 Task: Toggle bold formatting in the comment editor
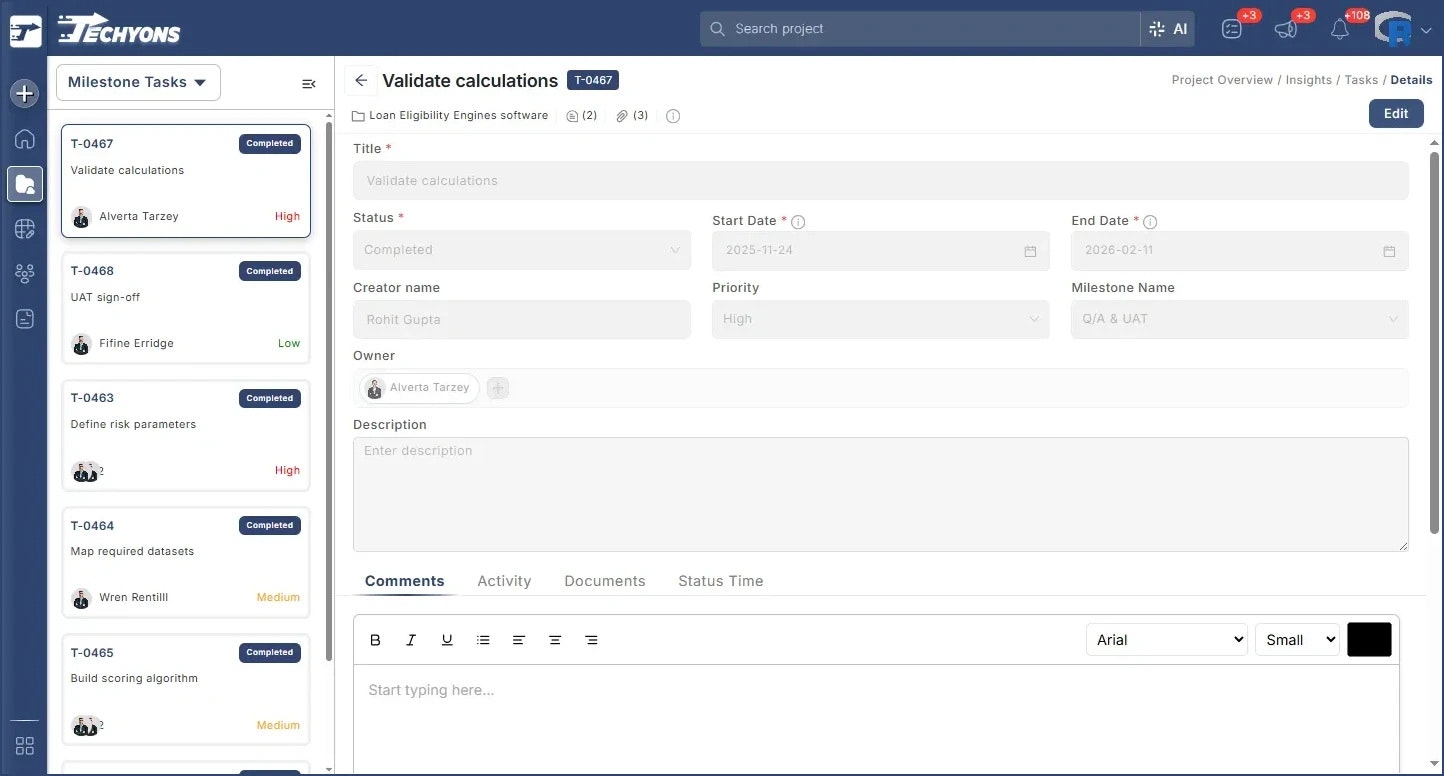[375, 640]
